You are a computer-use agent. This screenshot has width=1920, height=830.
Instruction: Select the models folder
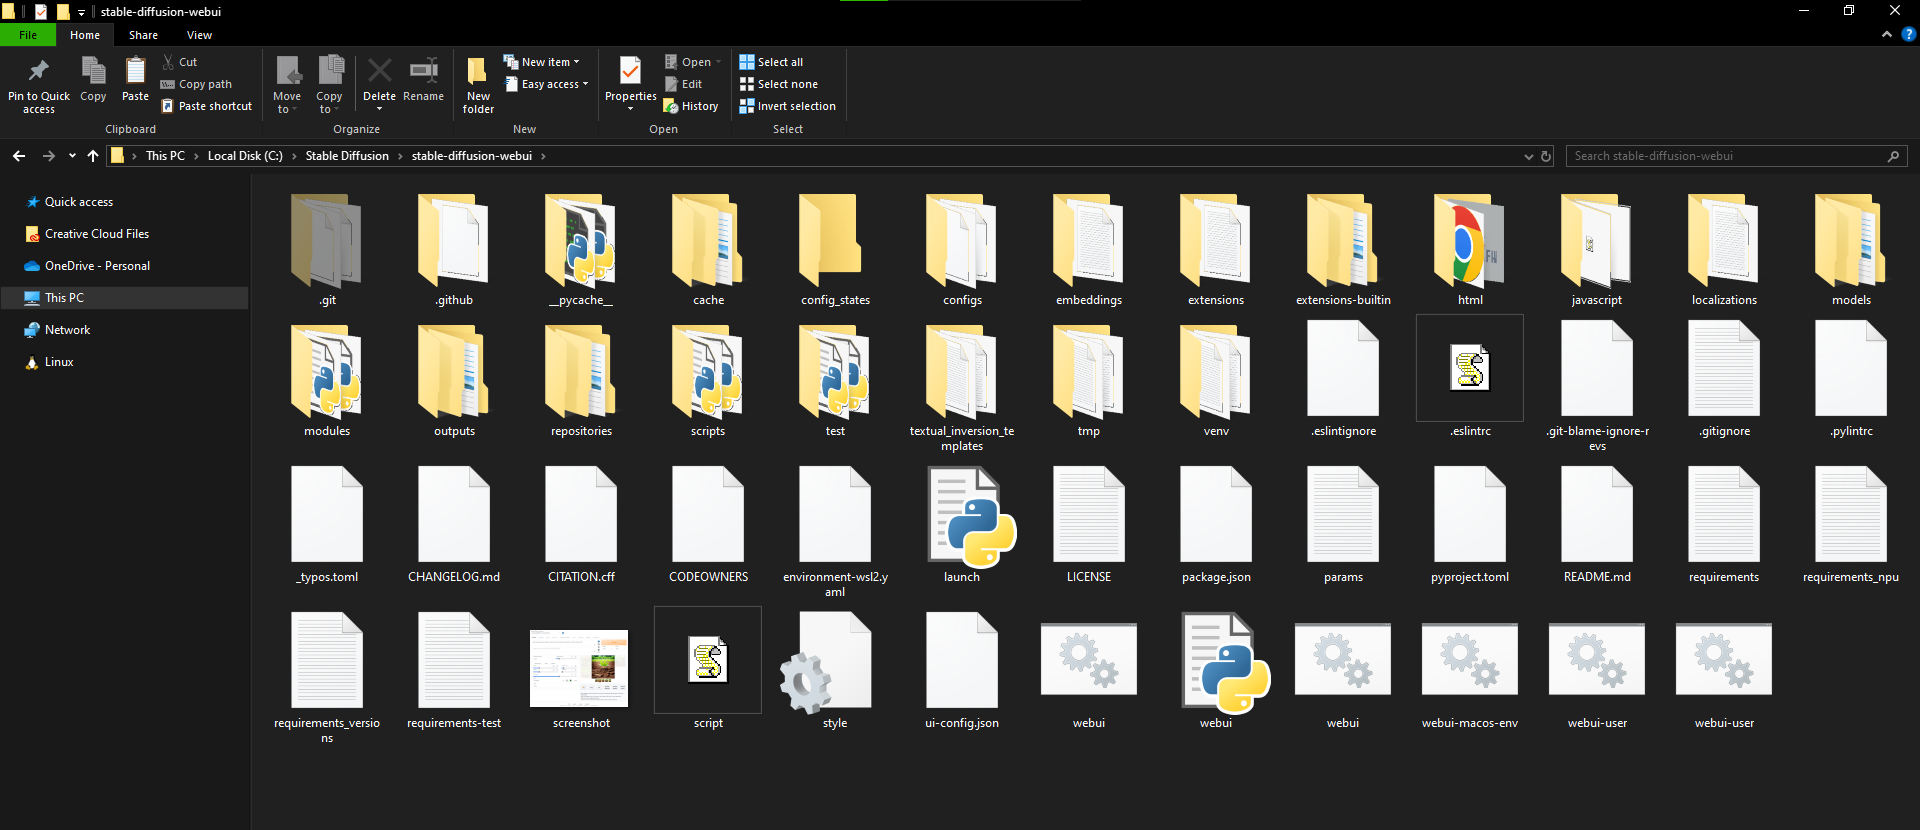(1851, 250)
